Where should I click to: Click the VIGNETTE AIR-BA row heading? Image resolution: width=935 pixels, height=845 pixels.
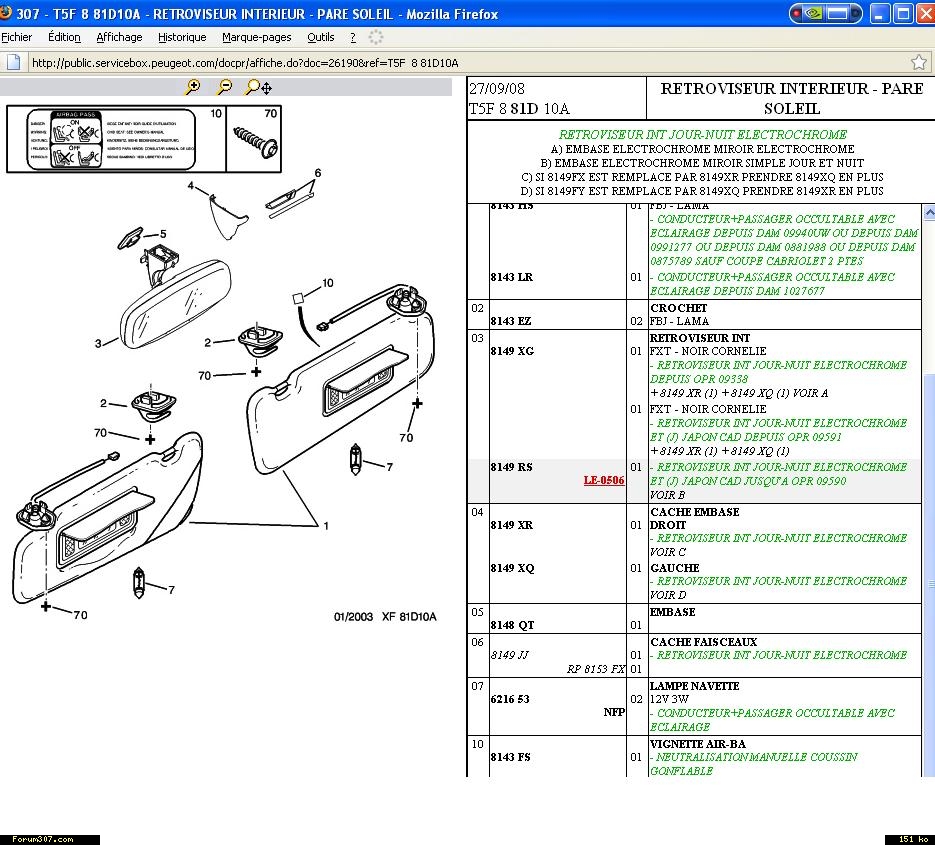pos(698,744)
